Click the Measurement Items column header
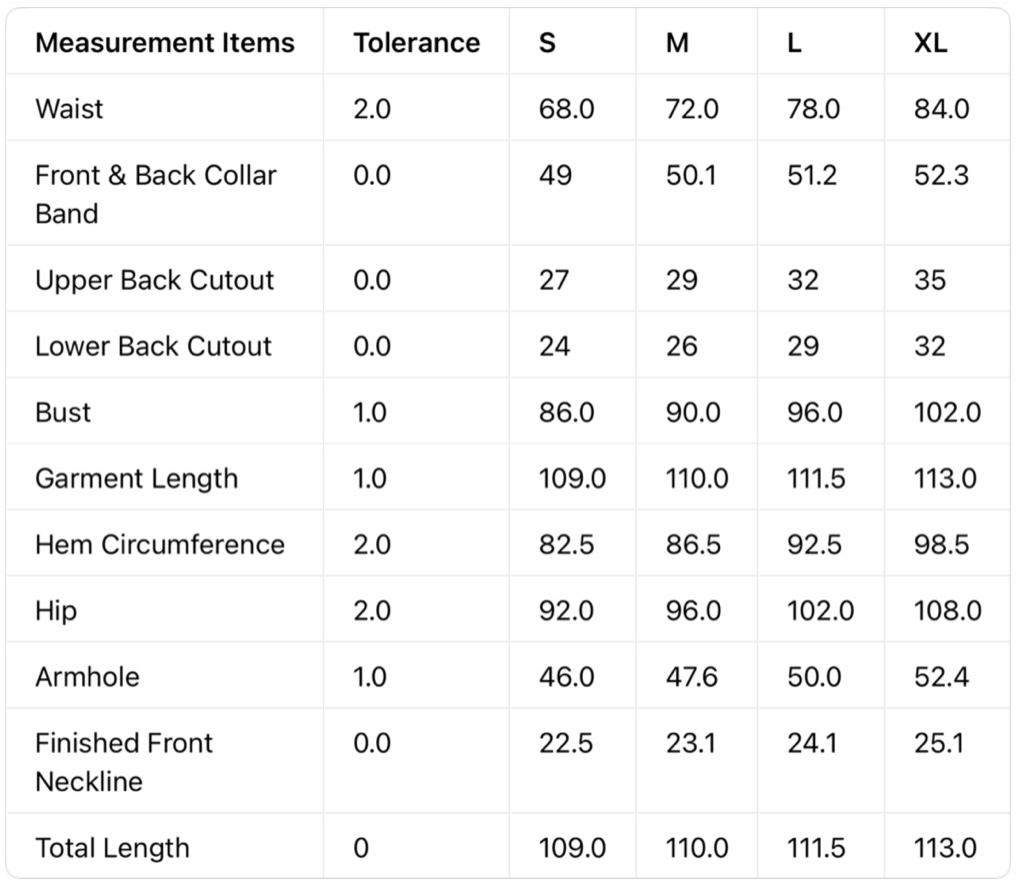This screenshot has width=1016, height=884. [x=165, y=43]
